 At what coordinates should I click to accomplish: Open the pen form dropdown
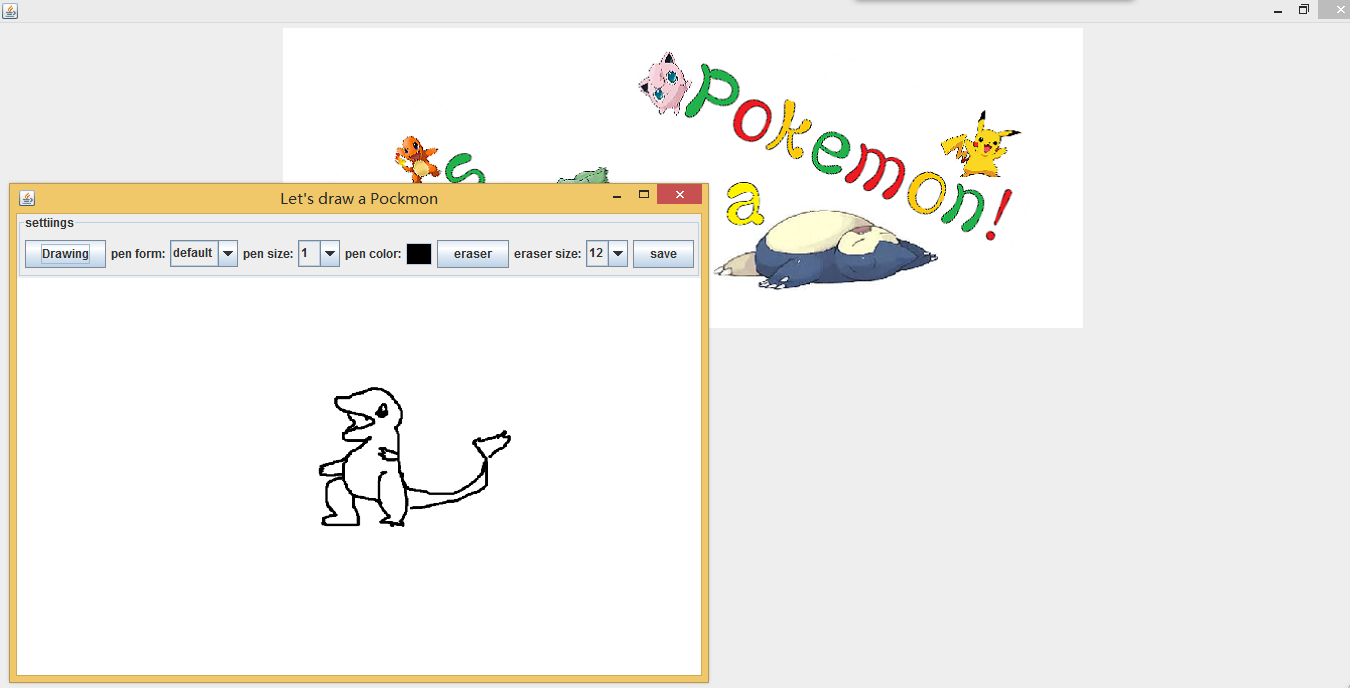point(204,254)
